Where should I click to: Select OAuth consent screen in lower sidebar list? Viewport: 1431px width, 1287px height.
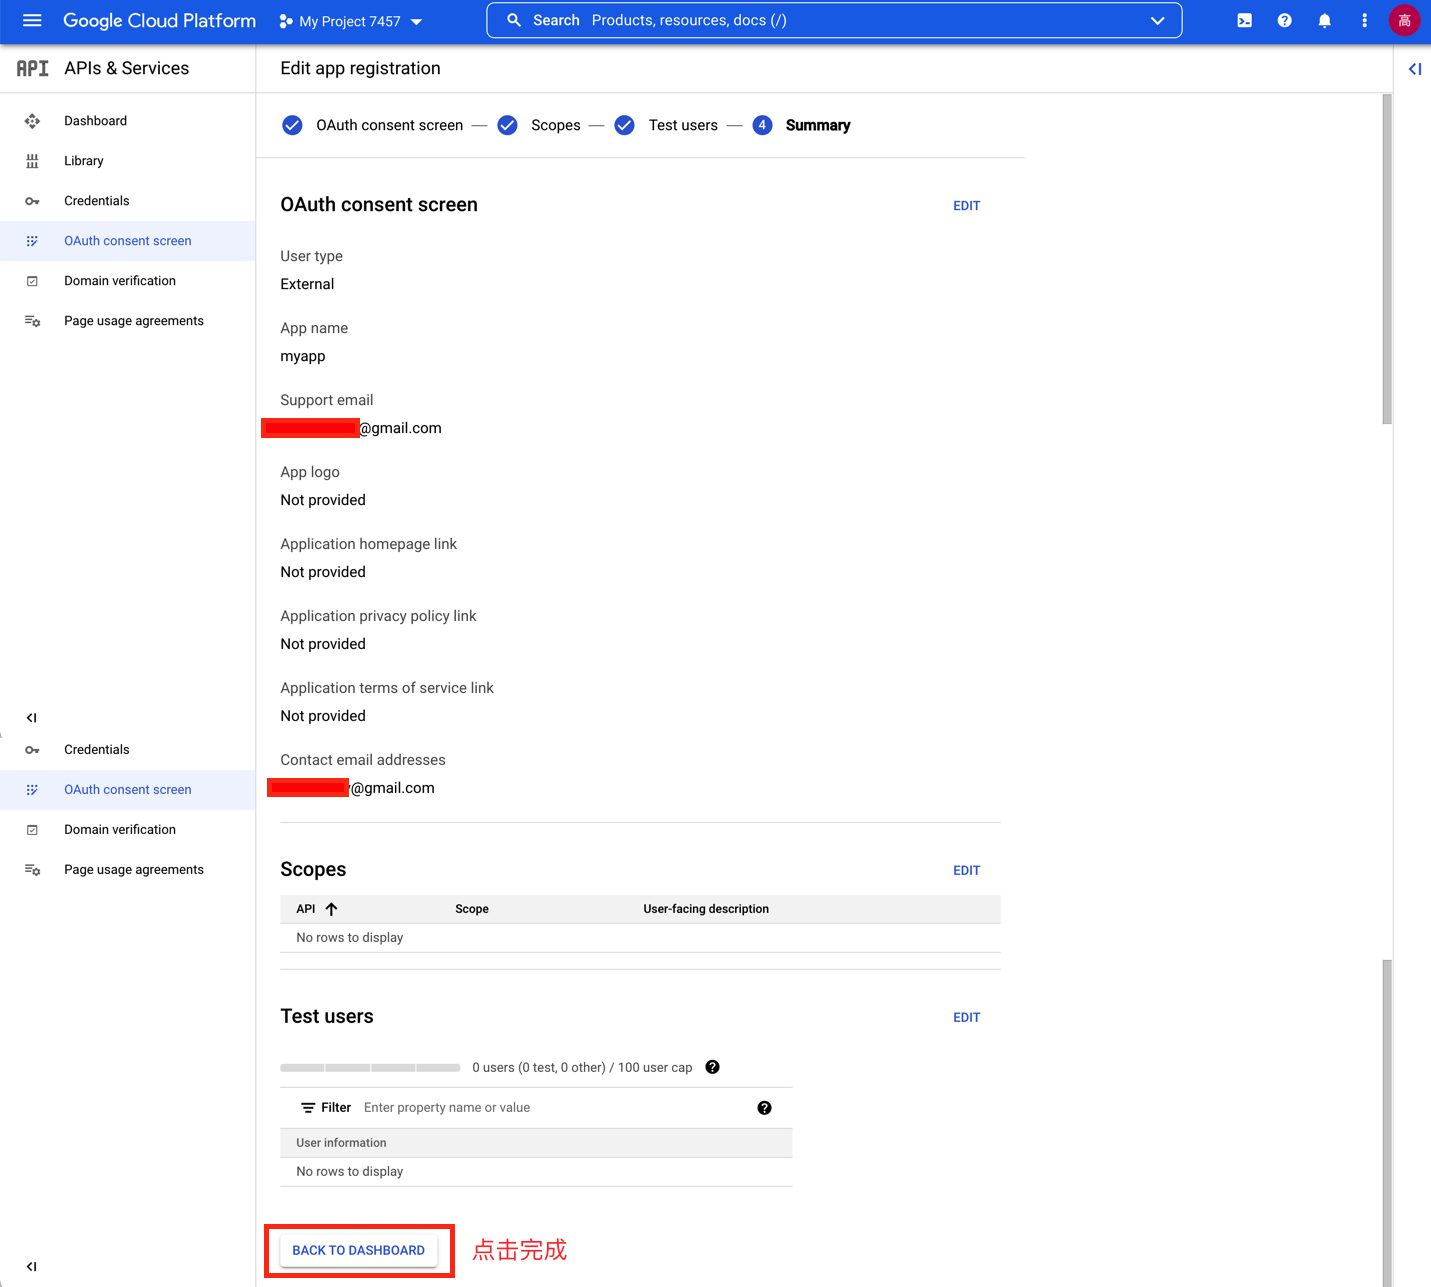[x=128, y=790]
